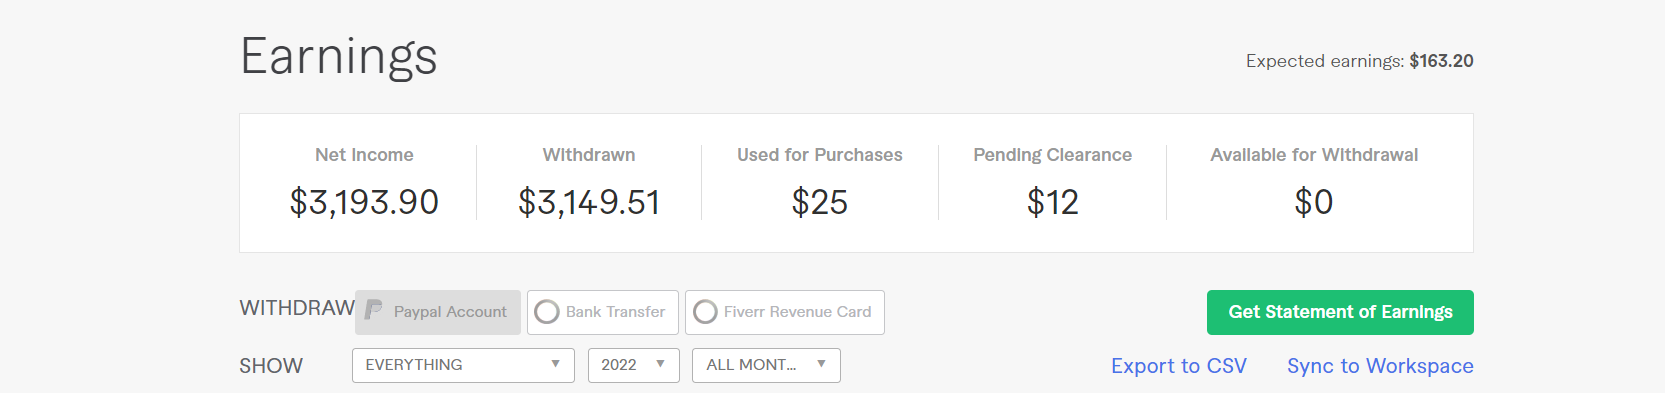The image size is (1665, 393).
Task: Open the EVERYTHING filter dropdown
Action: [463, 365]
